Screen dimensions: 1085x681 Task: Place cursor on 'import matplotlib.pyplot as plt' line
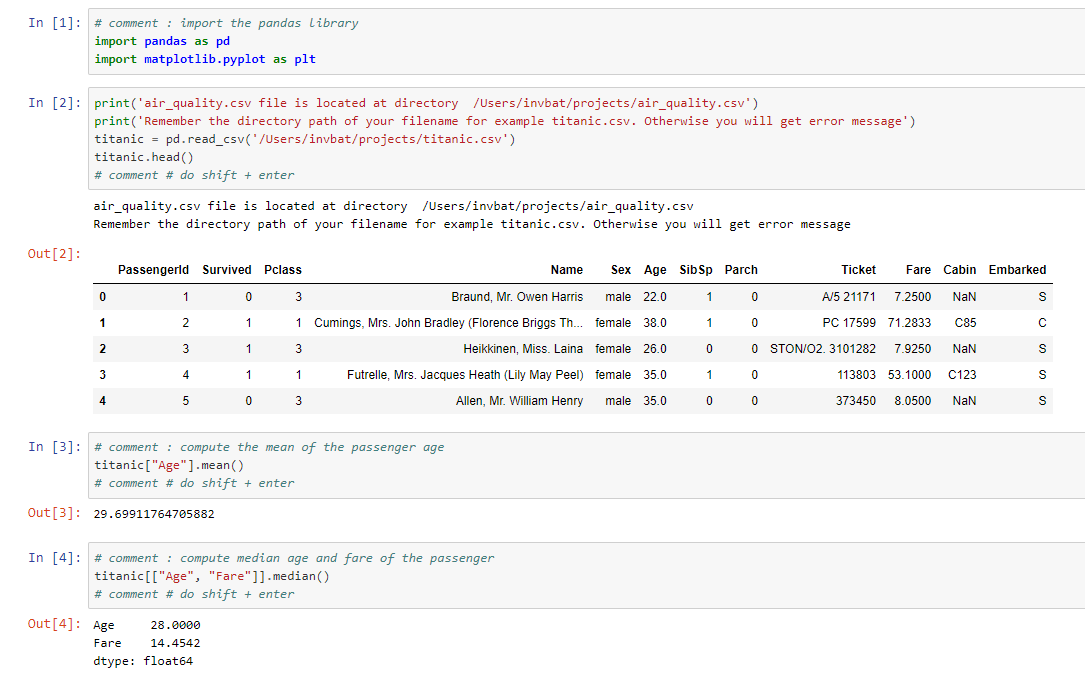pos(205,59)
